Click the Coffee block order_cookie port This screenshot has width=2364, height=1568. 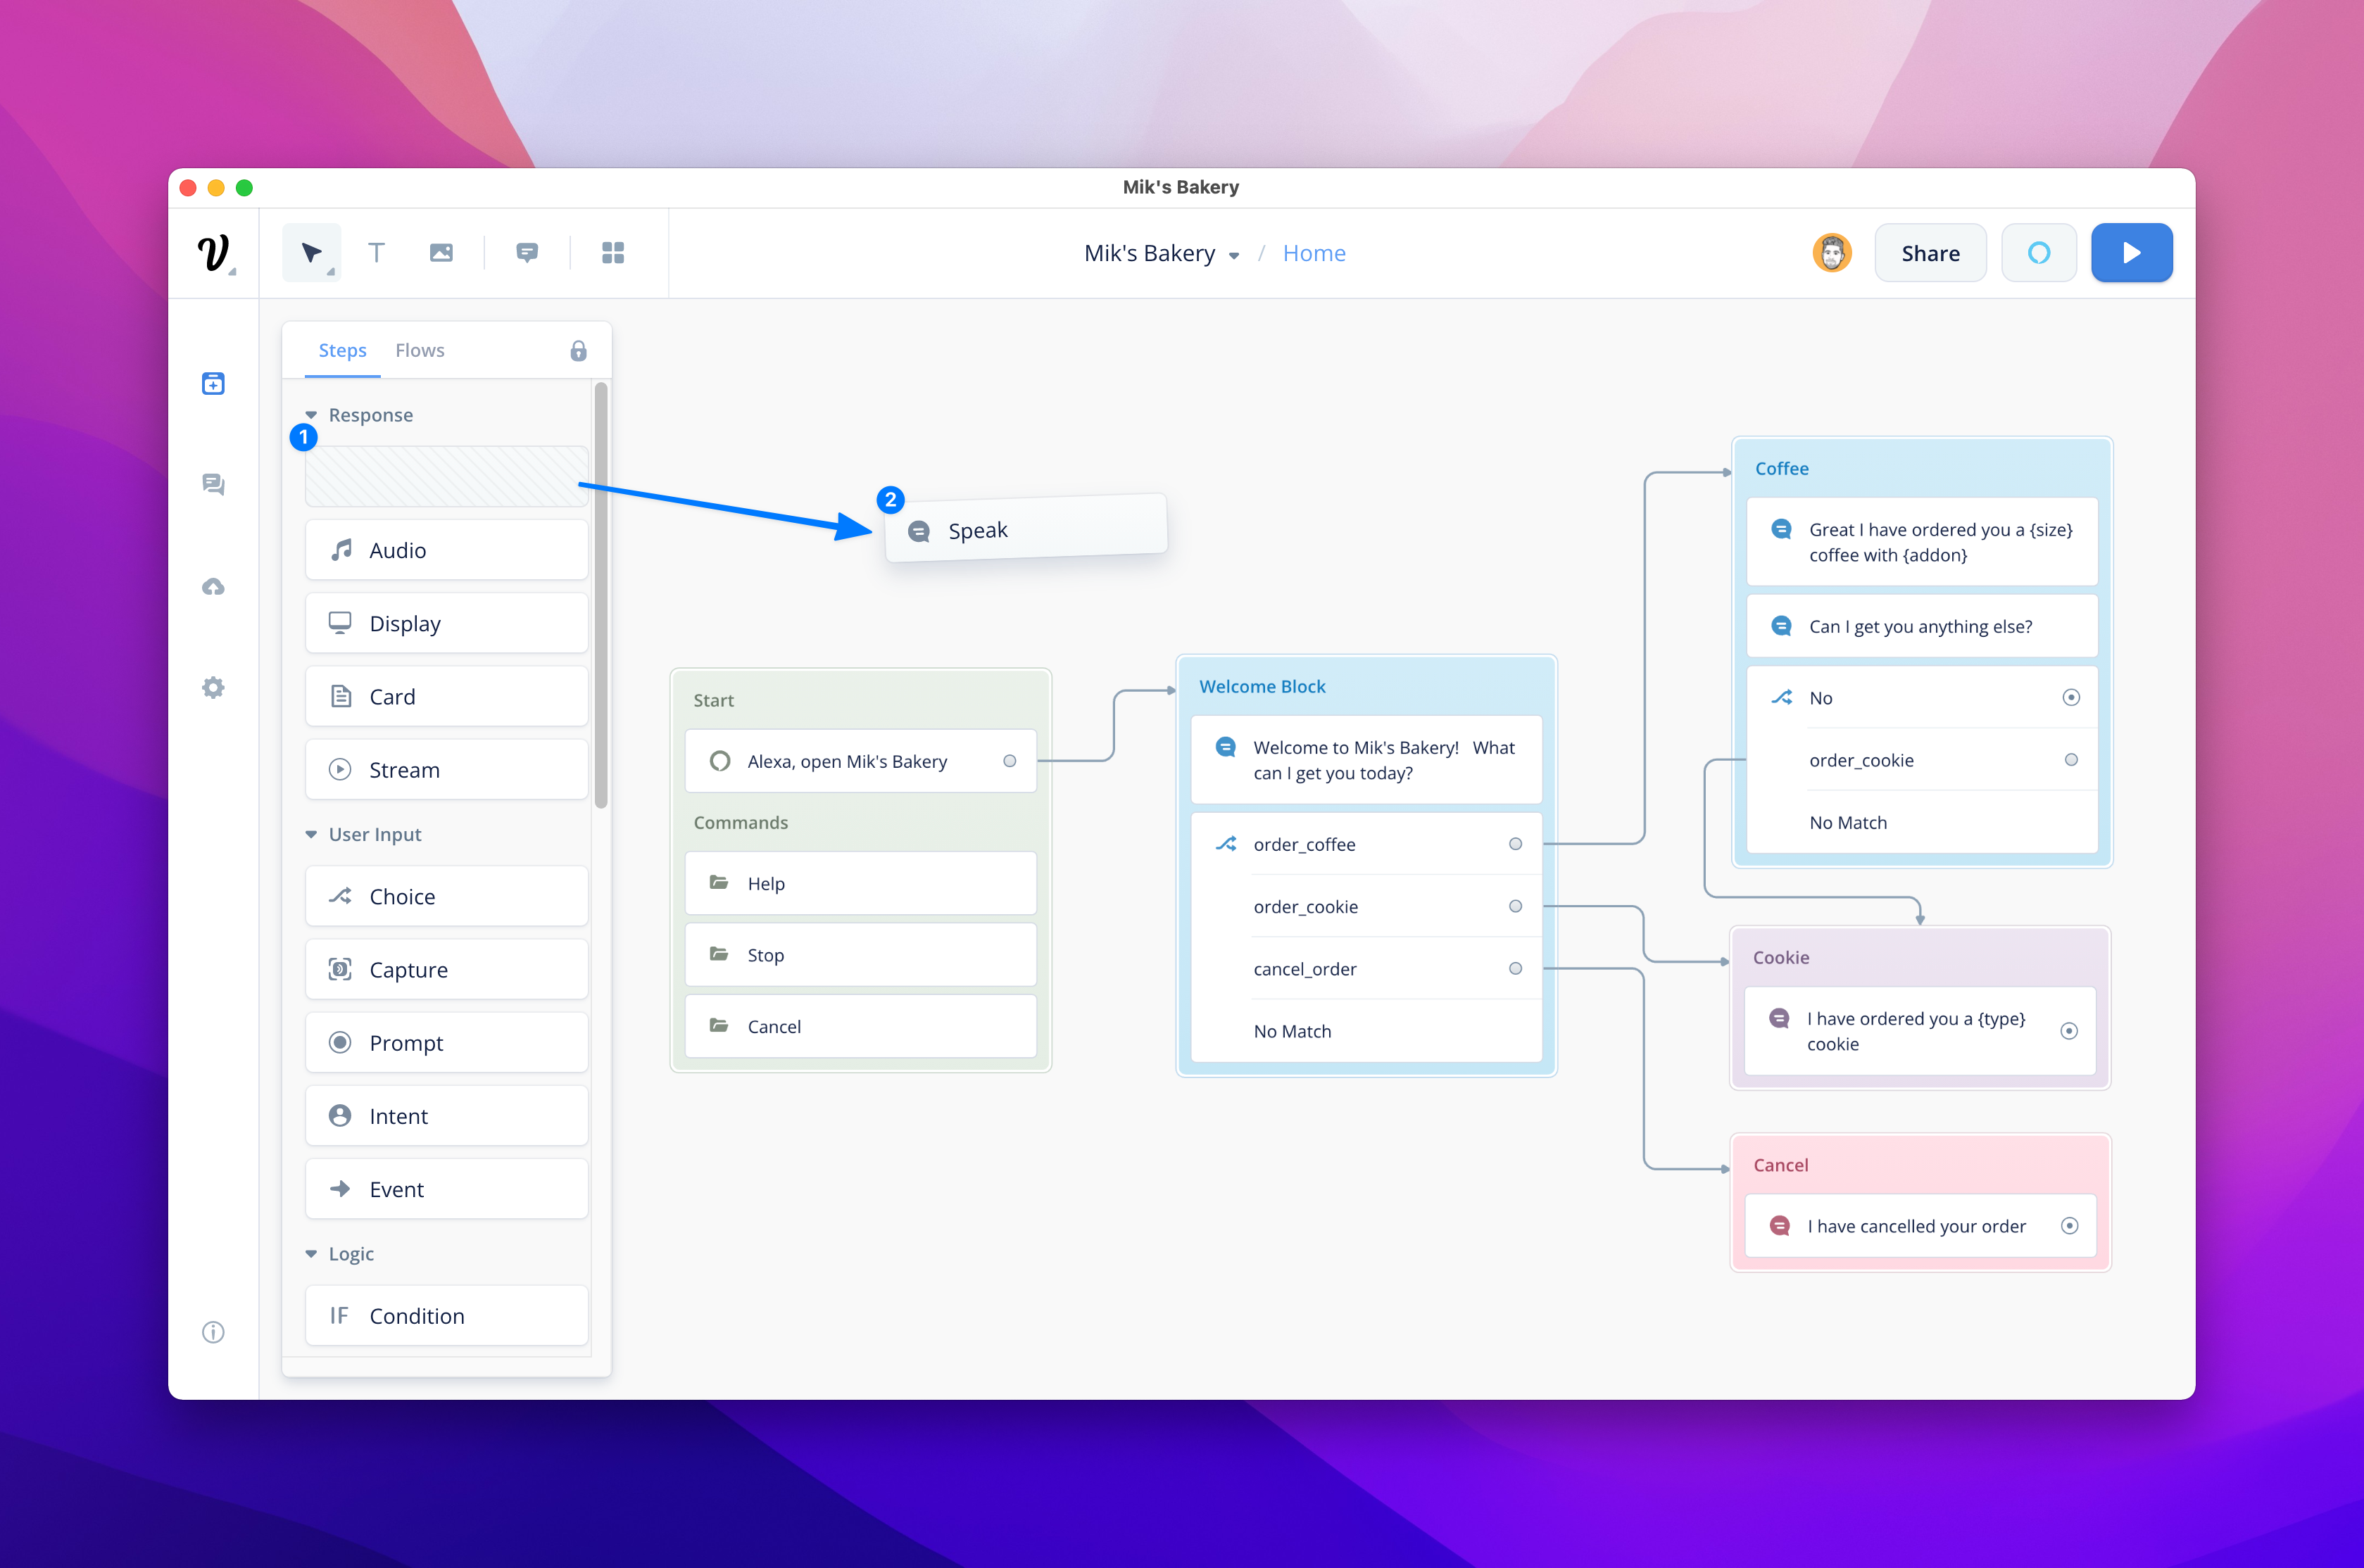2071,760
